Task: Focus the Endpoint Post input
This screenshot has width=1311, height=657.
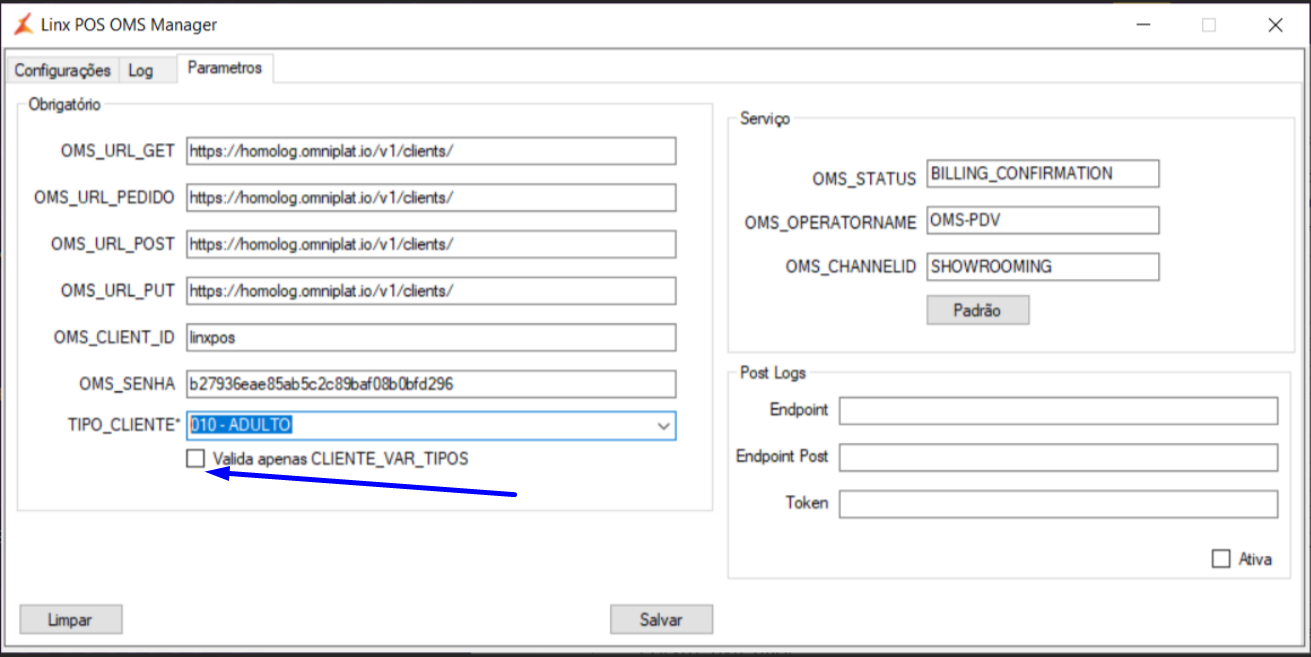Action: point(1057,458)
